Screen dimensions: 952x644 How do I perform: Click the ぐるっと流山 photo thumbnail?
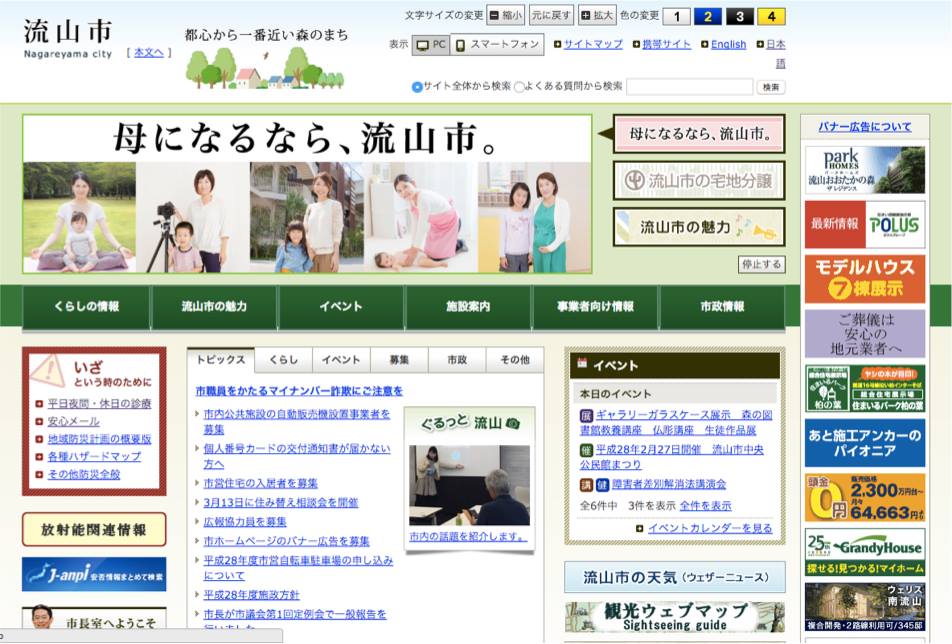click(469, 486)
